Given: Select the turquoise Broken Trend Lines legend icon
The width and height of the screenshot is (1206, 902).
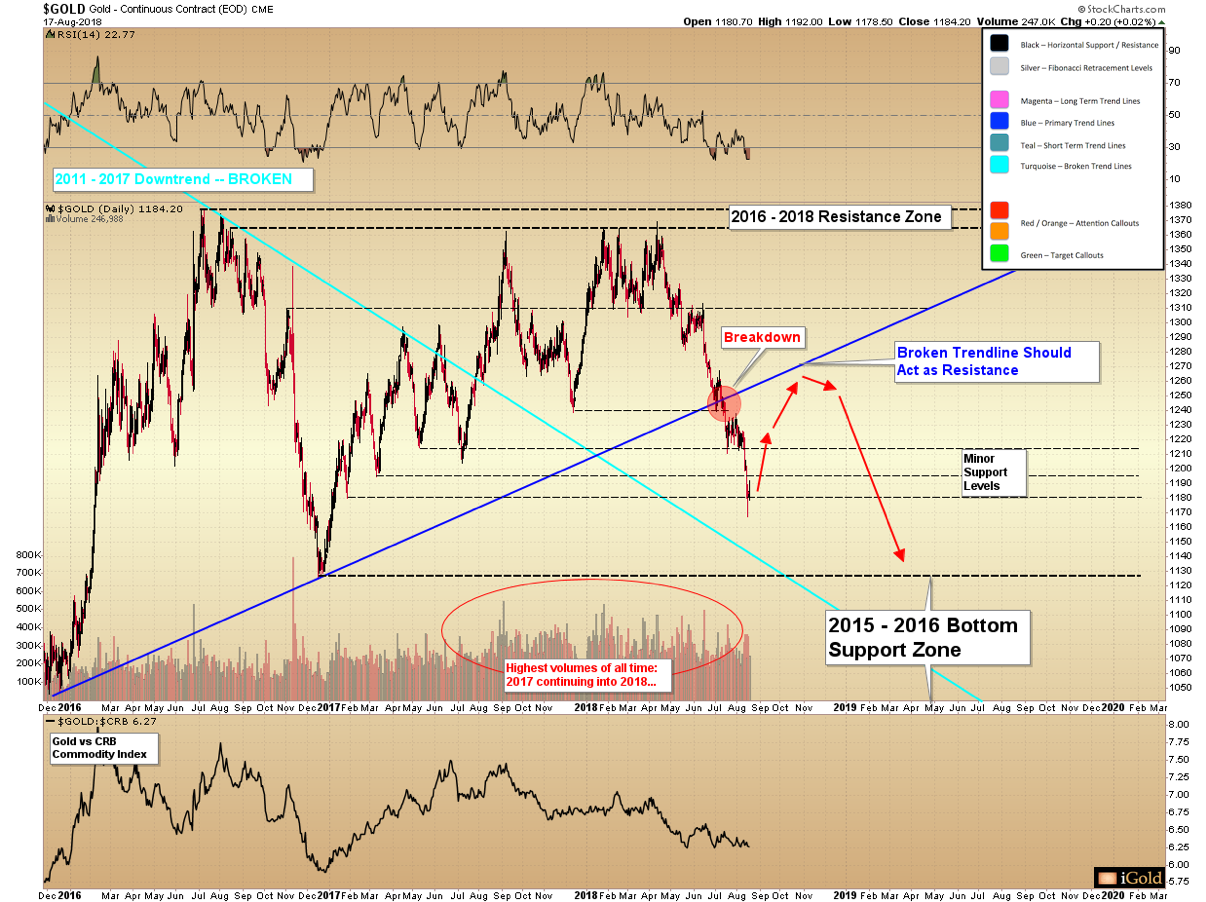Looking at the screenshot, I should (x=999, y=166).
